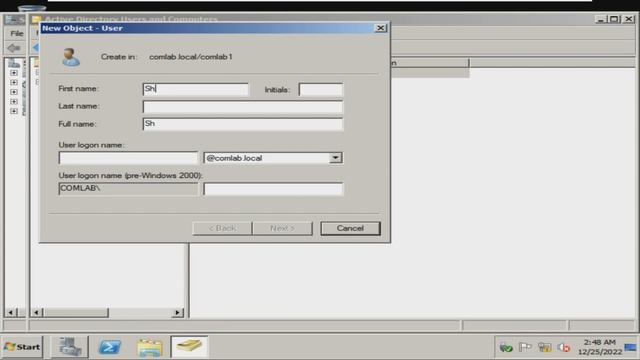Click the pre-Windows 2000 logon name field
The width and height of the screenshot is (640, 360).
273,189
